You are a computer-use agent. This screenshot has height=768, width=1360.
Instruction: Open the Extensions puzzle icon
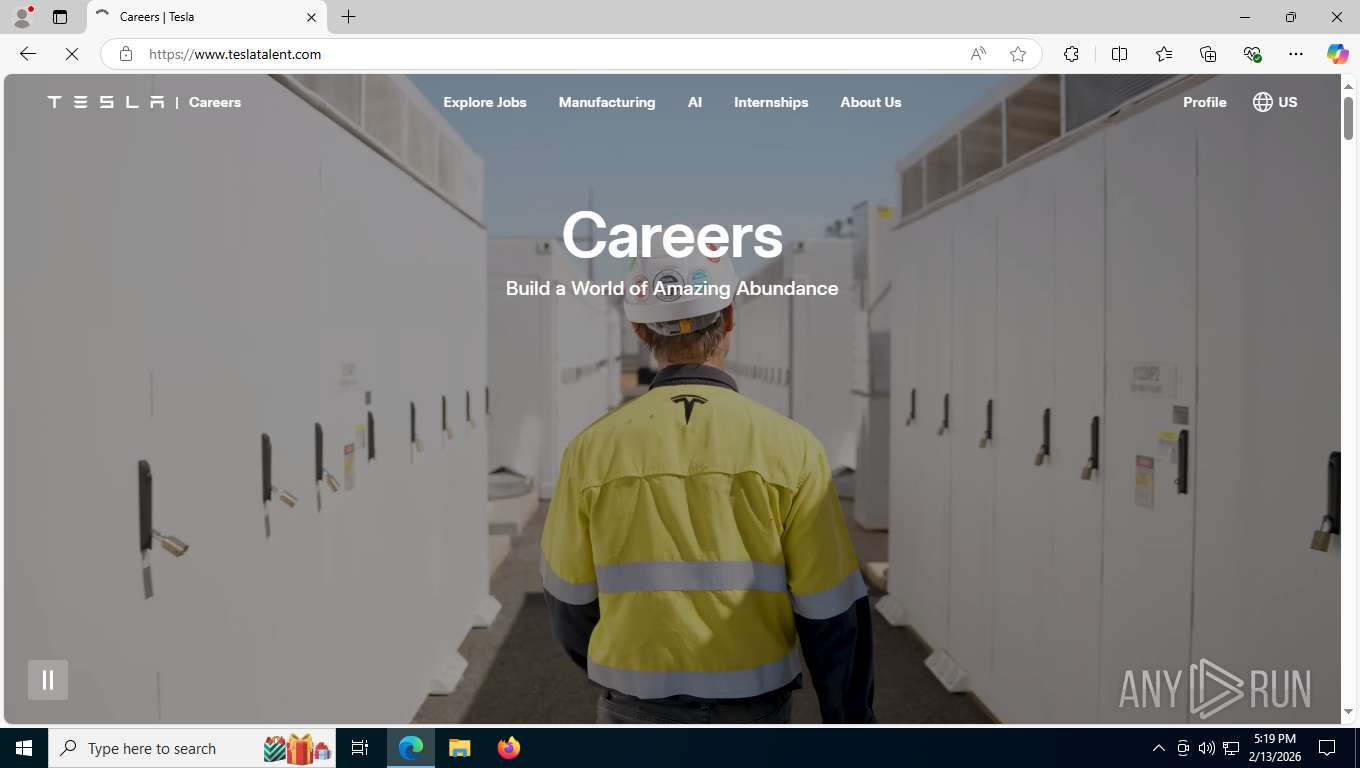click(x=1071, y=54)
